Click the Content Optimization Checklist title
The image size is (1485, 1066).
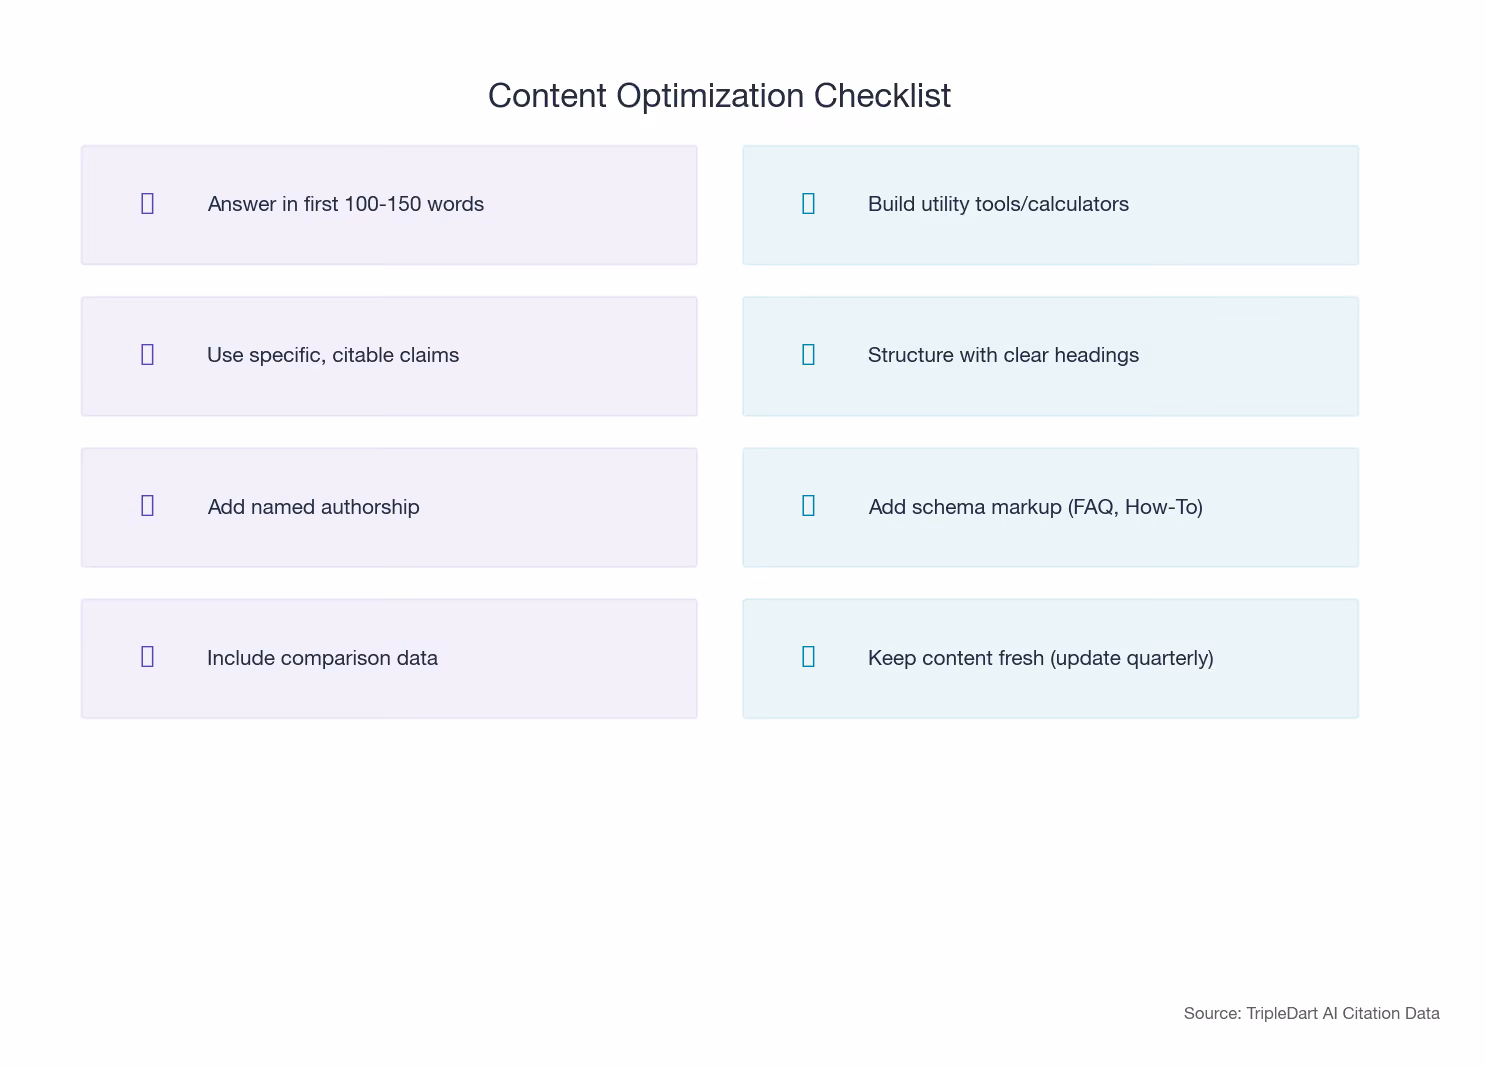[719, 96]
